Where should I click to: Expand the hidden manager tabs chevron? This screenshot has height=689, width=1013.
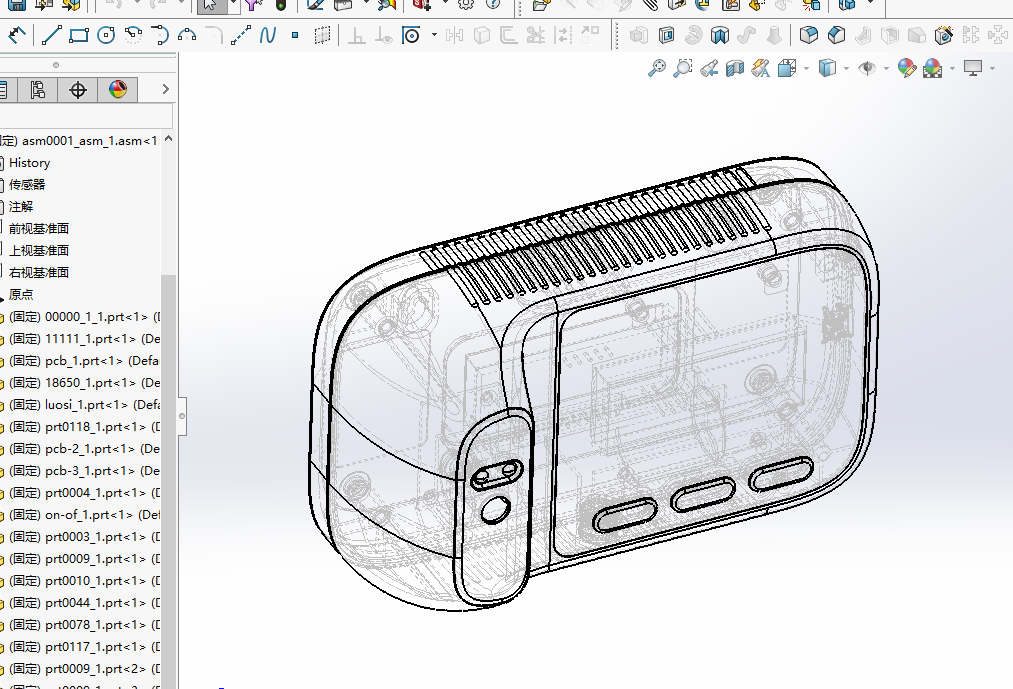[166, 90]
